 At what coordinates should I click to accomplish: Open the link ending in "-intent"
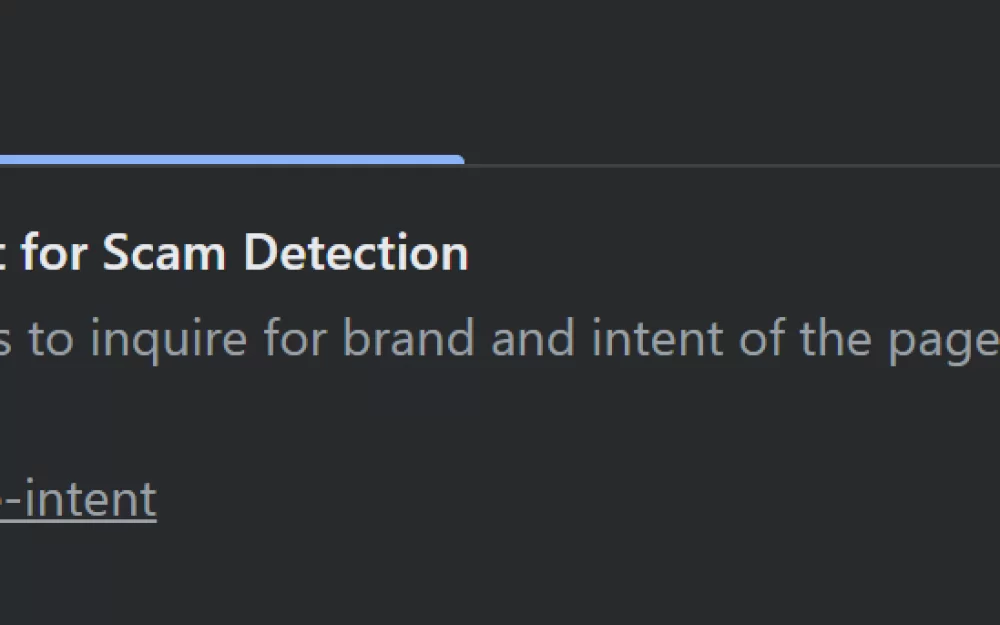click(x=85, y=499)
